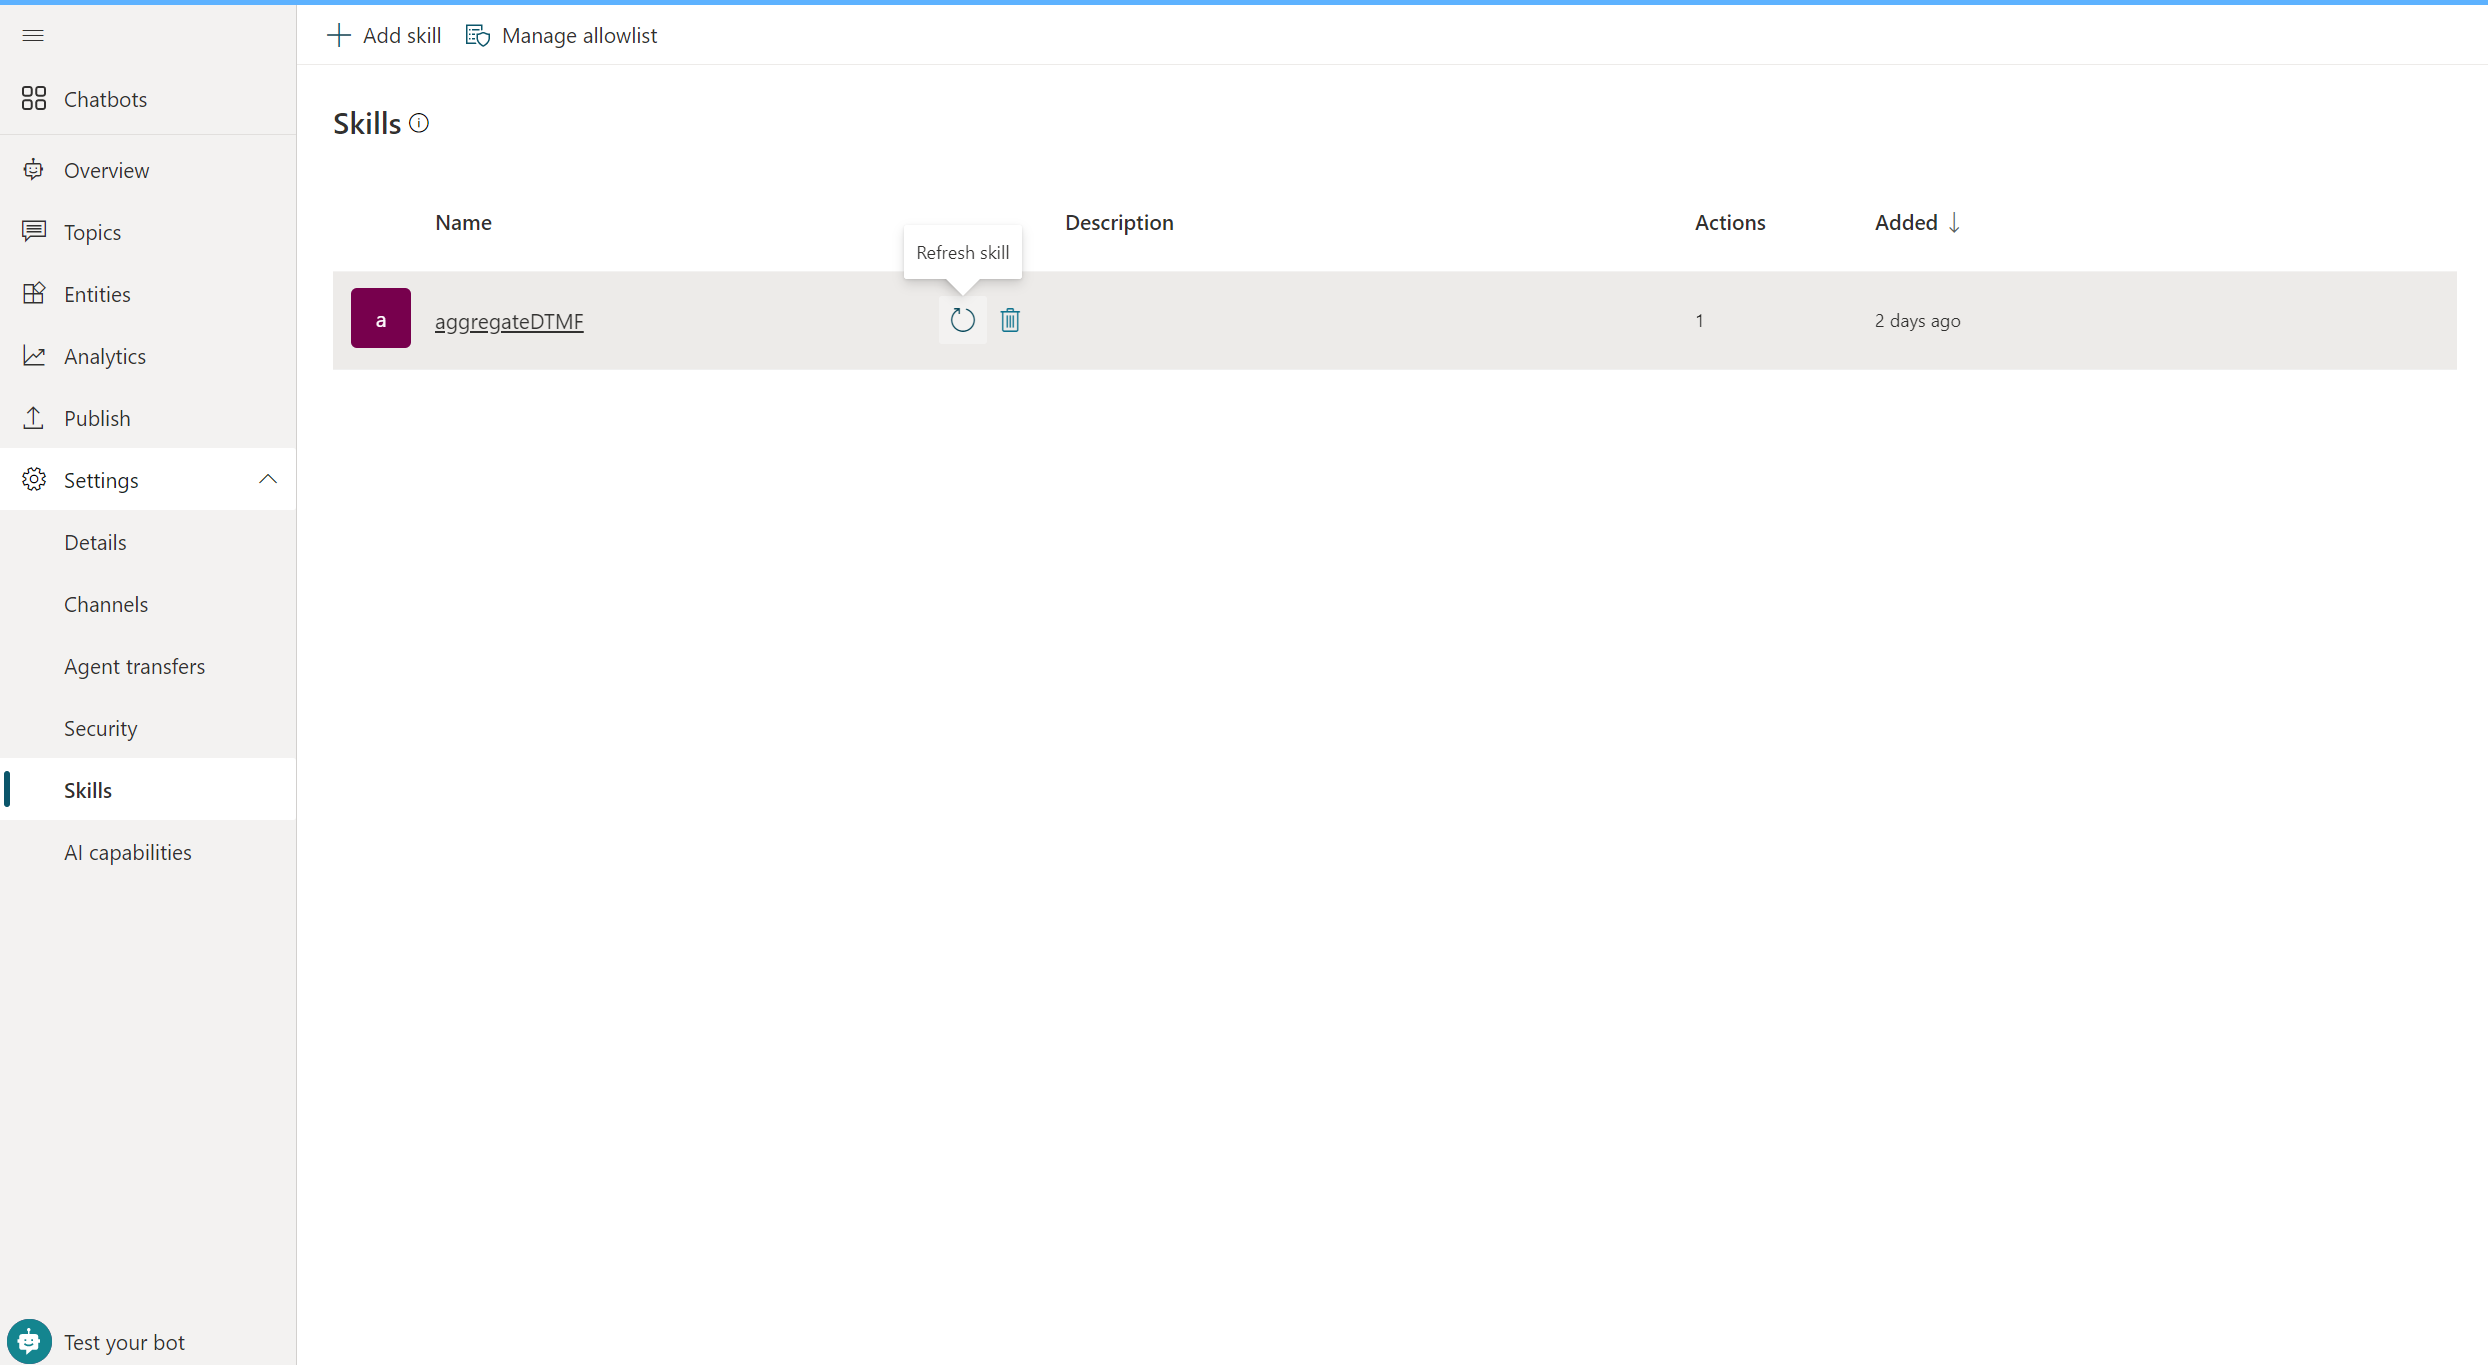Click the Skills page heading
2488x1365 pixels.
click(367, 123)
